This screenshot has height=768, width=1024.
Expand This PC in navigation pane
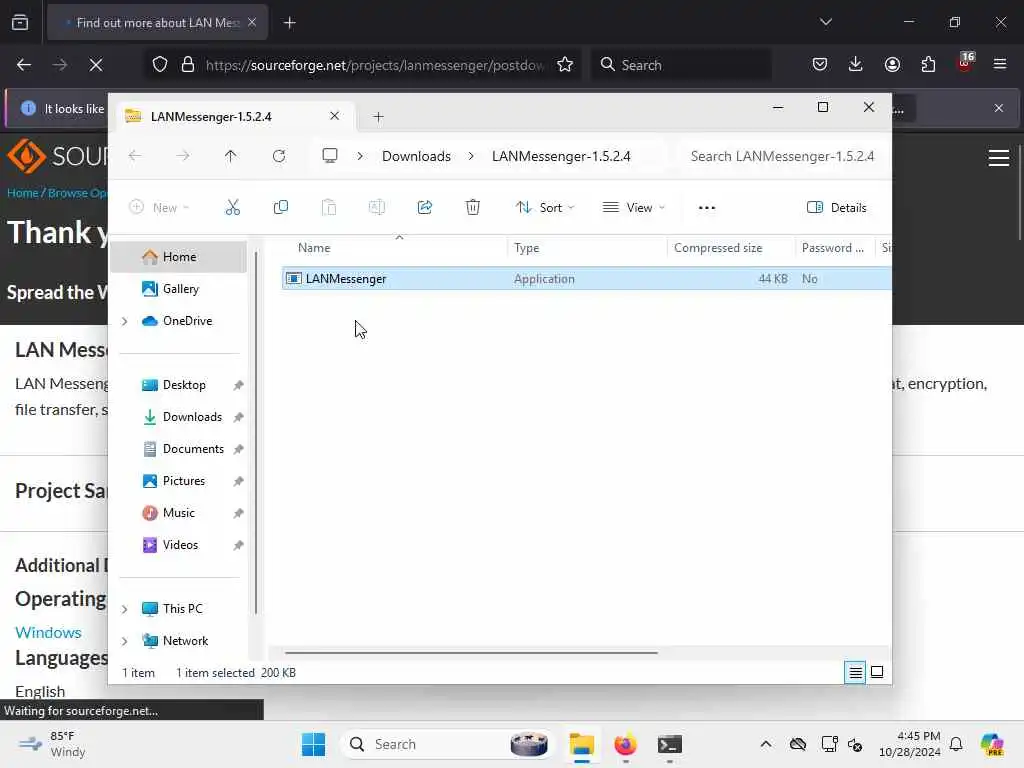pyautogui.click(x=125, y=609)
